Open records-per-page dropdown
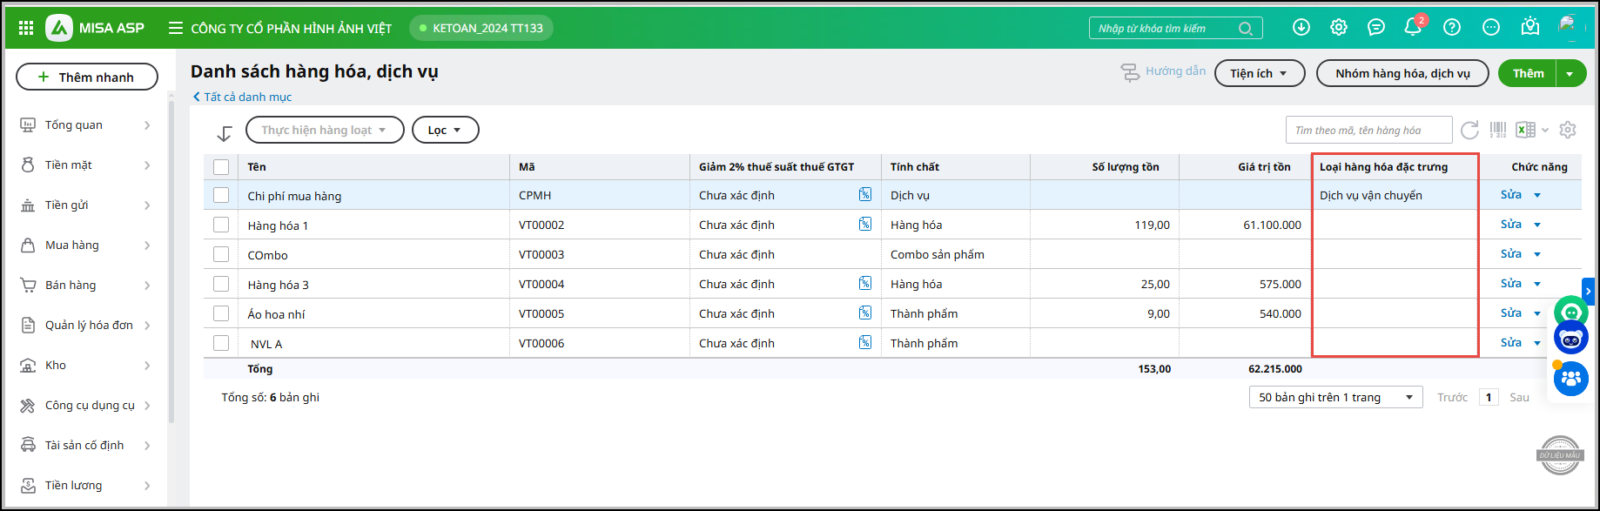Screen dimensions: 1600x511 click(x=1336, y=397)
